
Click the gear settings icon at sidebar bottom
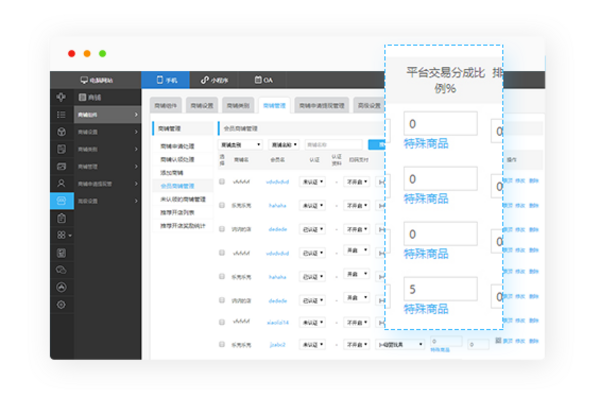point(61,305)
